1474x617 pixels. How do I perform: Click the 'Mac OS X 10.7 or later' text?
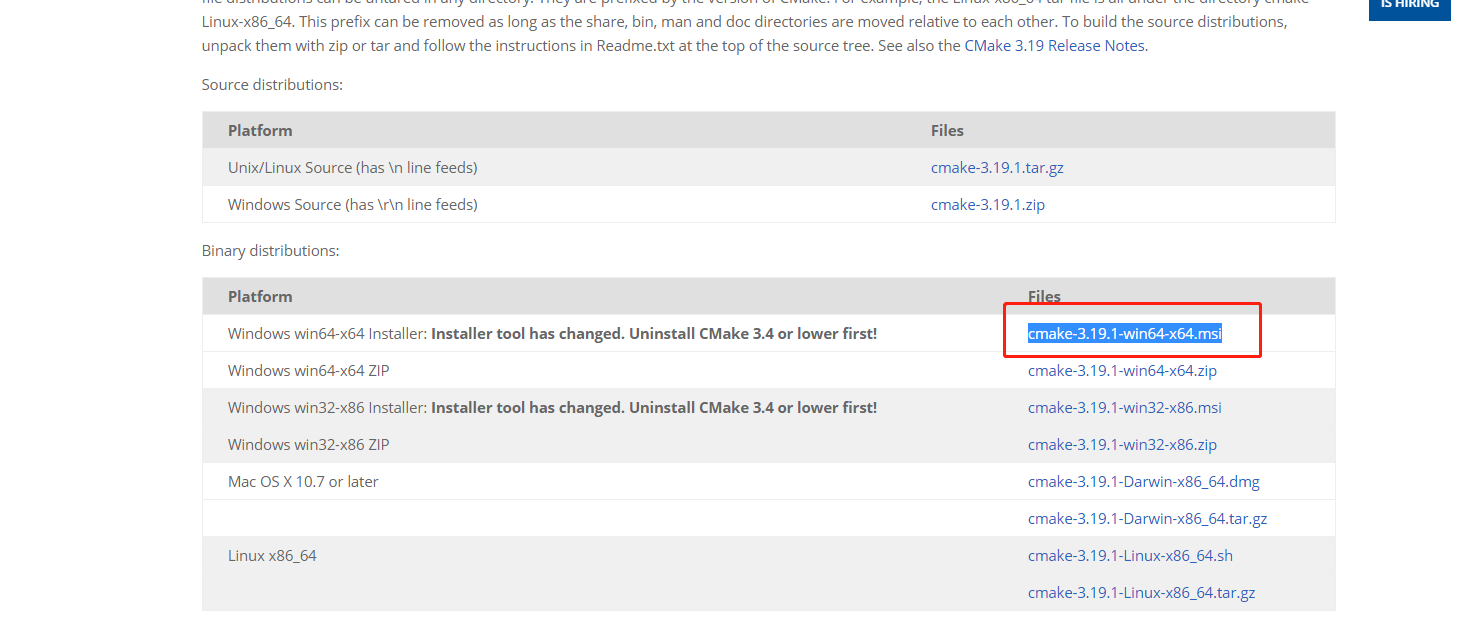click(x=303, y=482)
